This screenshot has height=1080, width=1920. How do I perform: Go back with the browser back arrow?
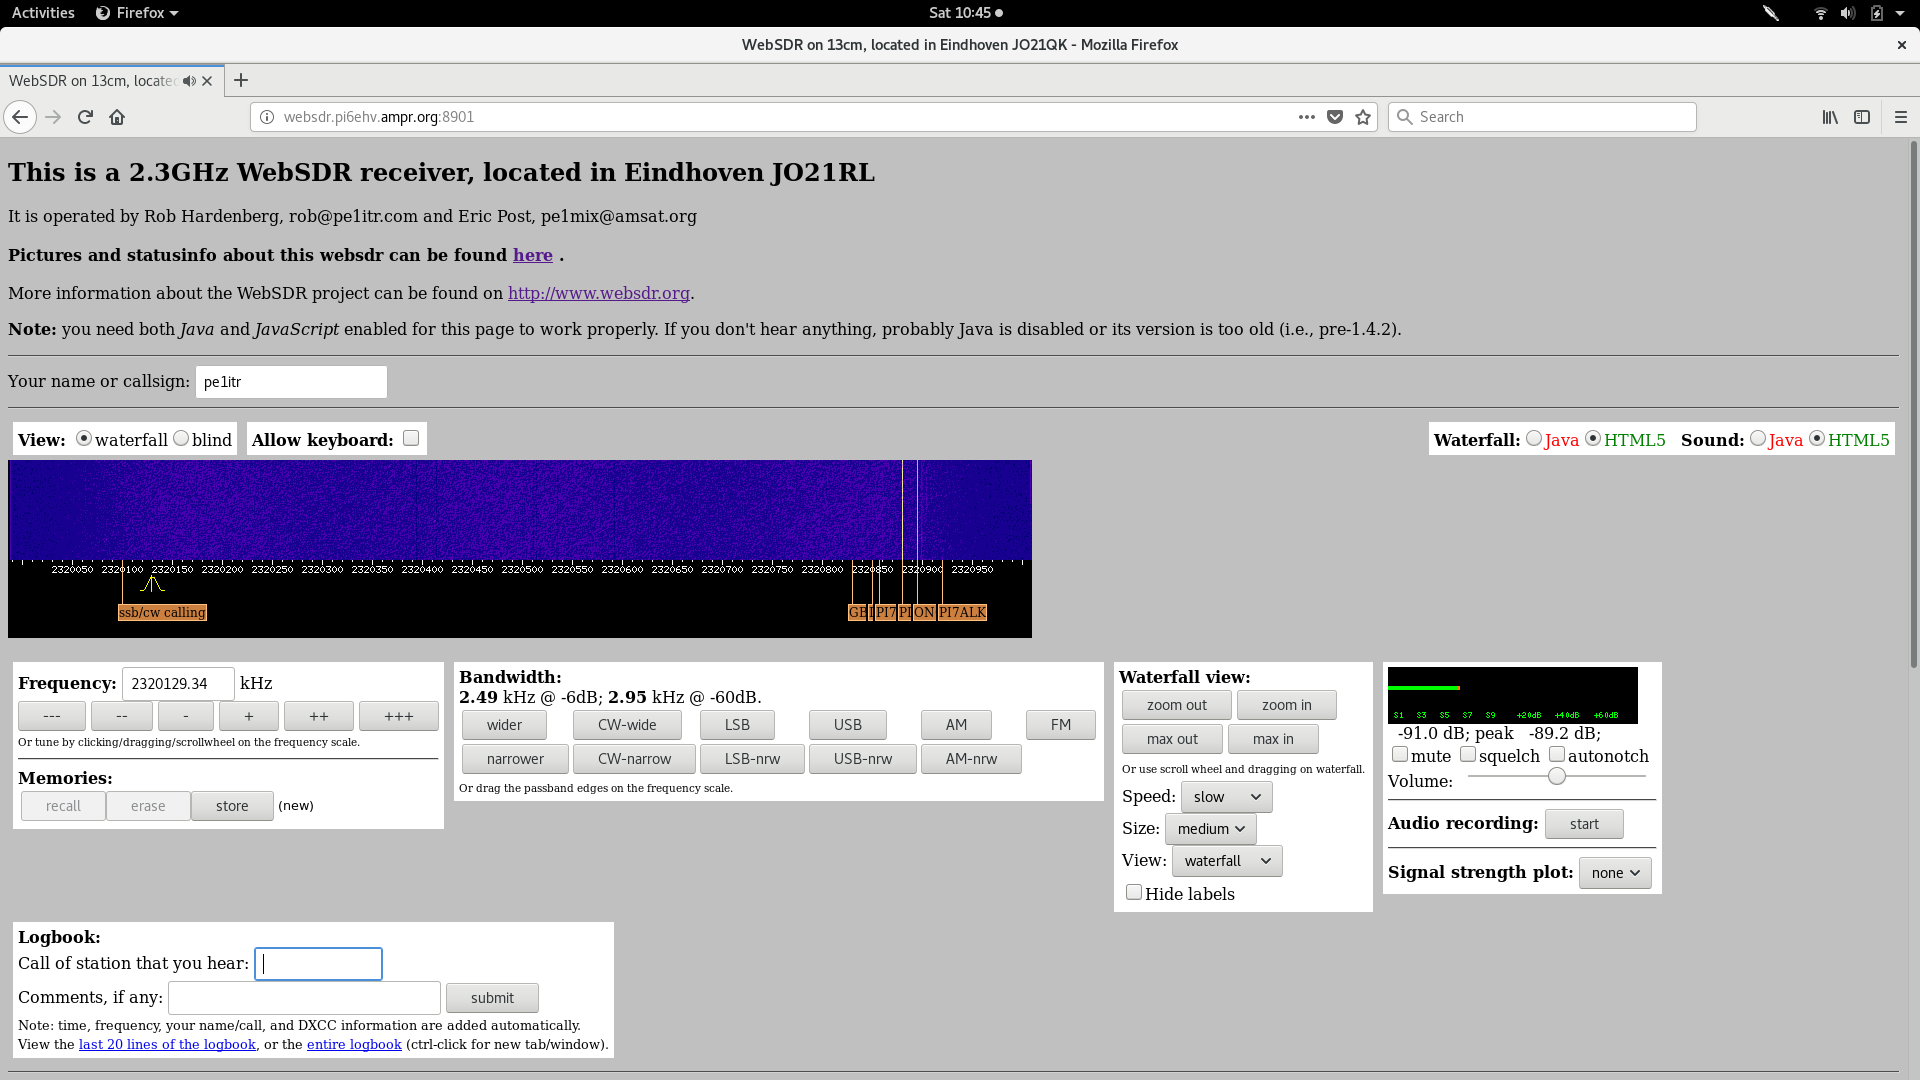point(20,117)
